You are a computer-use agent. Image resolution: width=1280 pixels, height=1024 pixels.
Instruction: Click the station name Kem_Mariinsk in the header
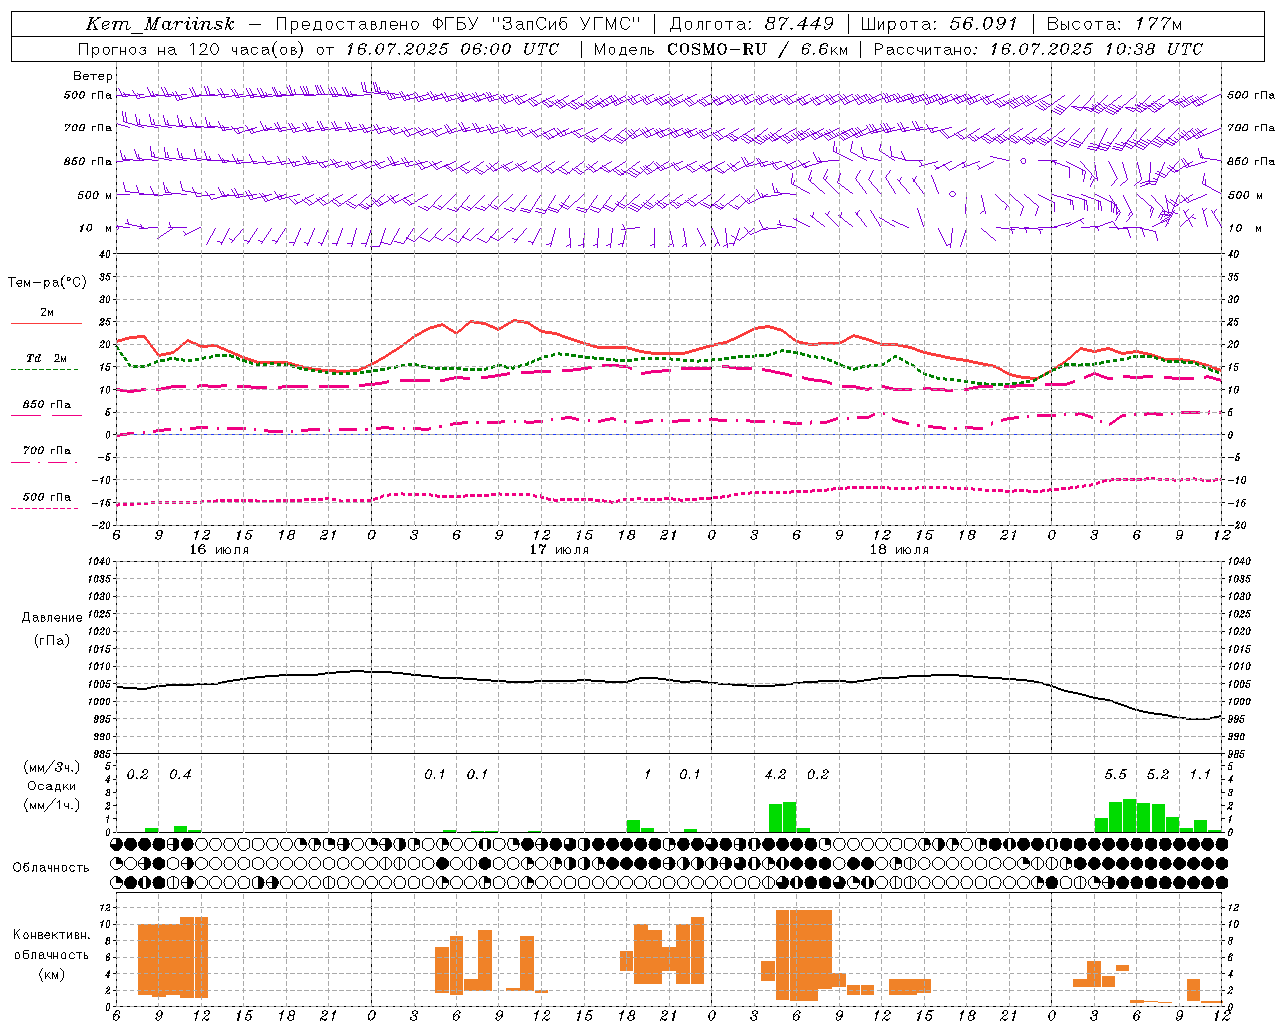[x=160, y=24]
